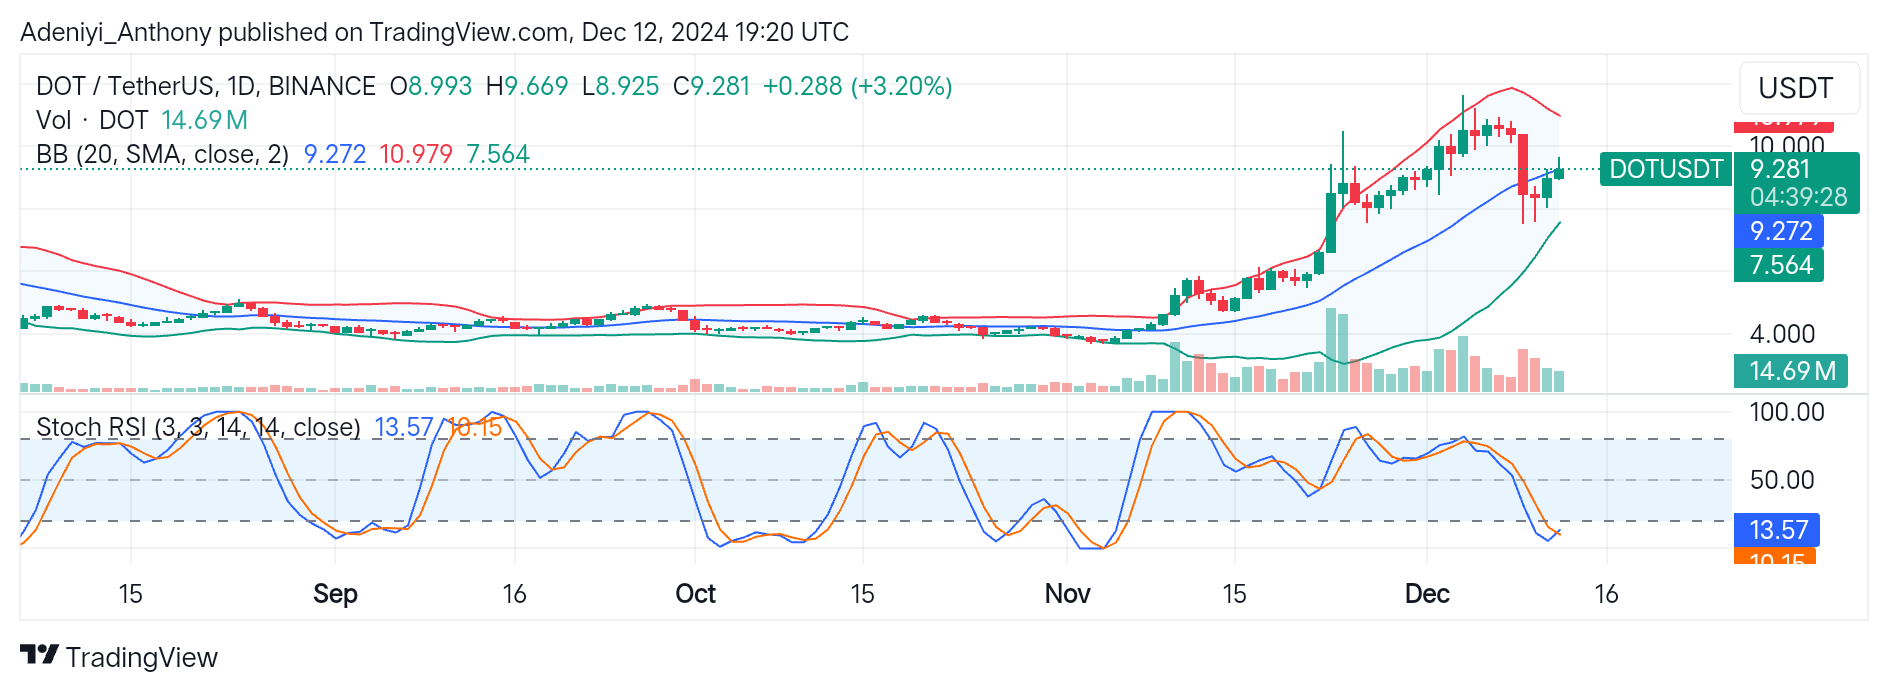The width and height of the screenshot is (1888, 690).
Task: Select the BB (20, SMA, close, 2) indicator label
Action: click(163, 154)
